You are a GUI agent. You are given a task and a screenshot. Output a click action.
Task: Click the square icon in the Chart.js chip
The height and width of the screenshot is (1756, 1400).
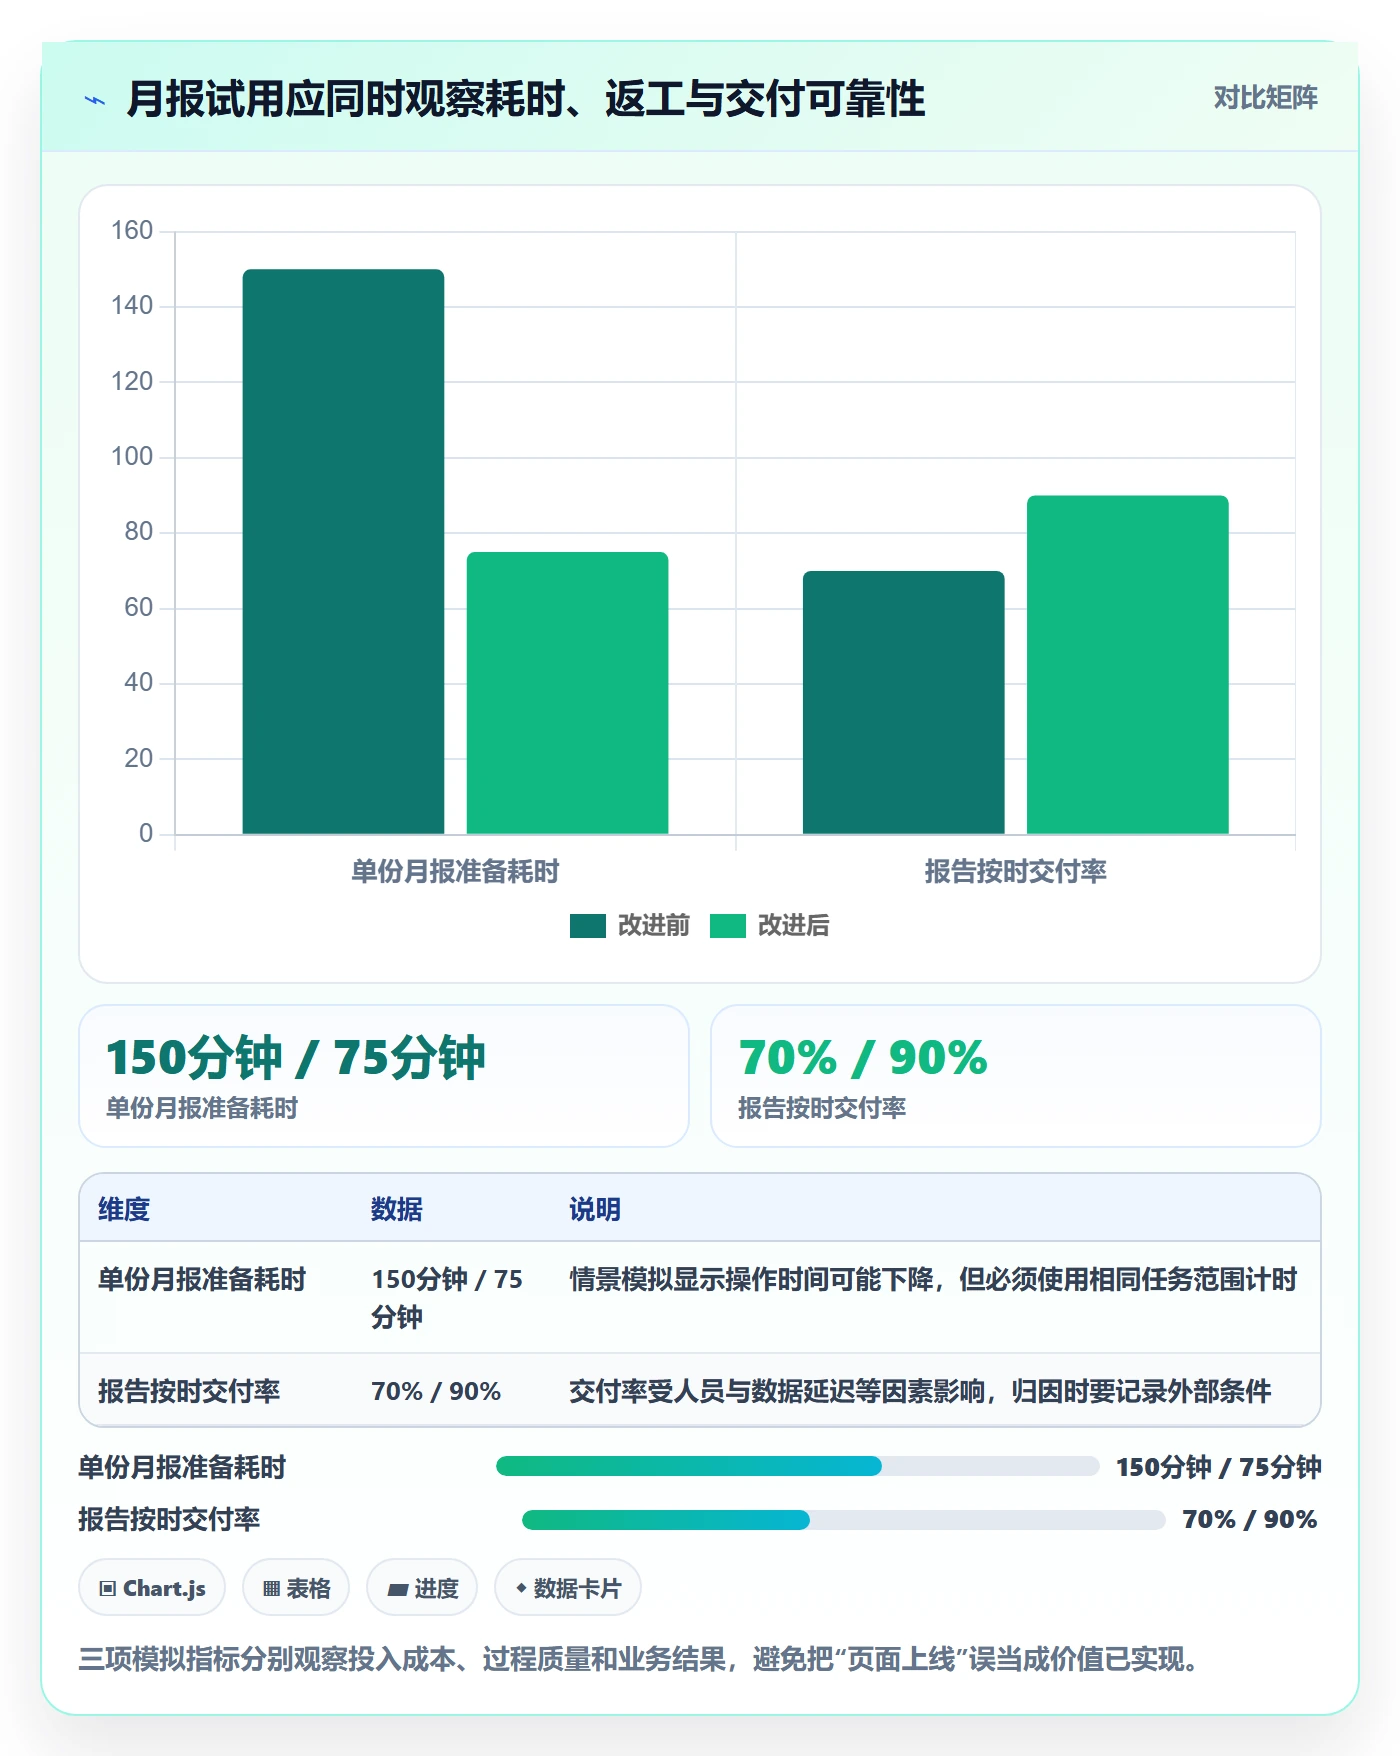[x=108, y=1589]
